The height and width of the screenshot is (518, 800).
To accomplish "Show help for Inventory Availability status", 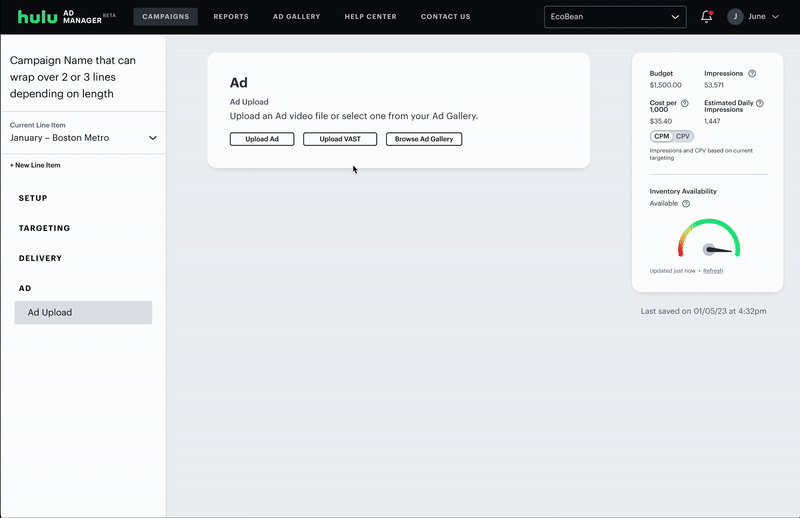I will 686,204.
